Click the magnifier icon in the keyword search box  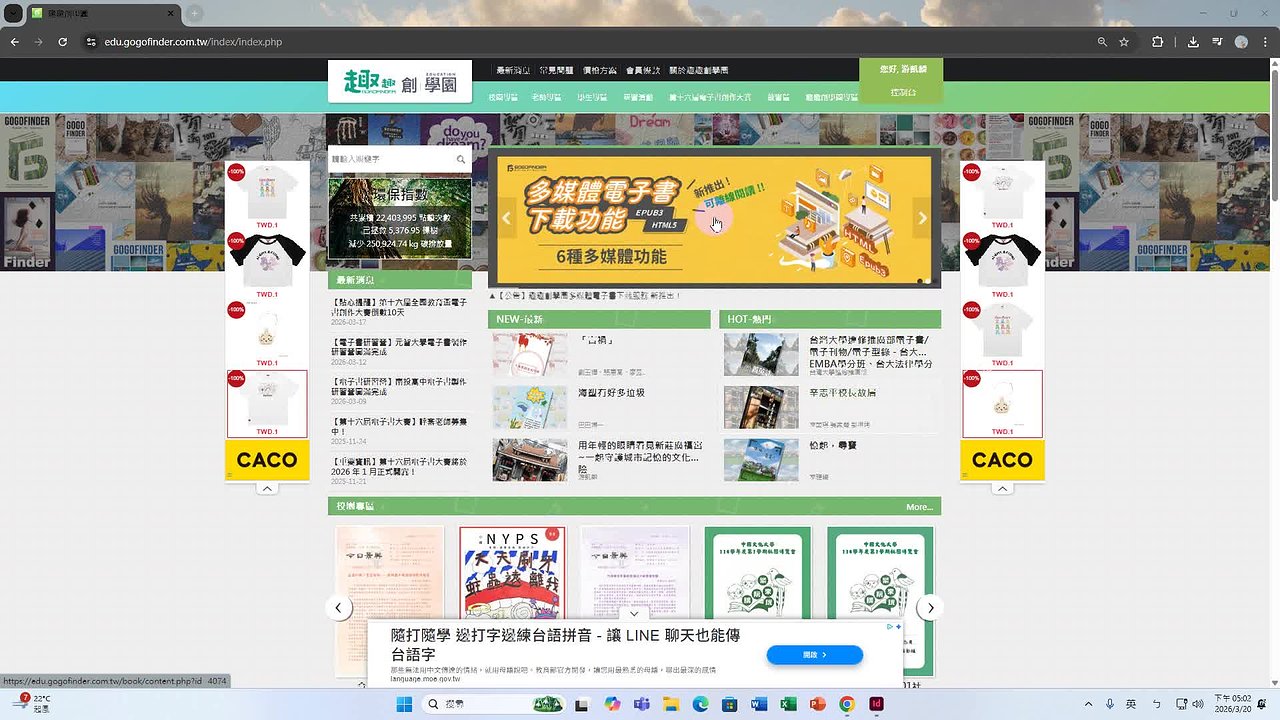[461, 159]
